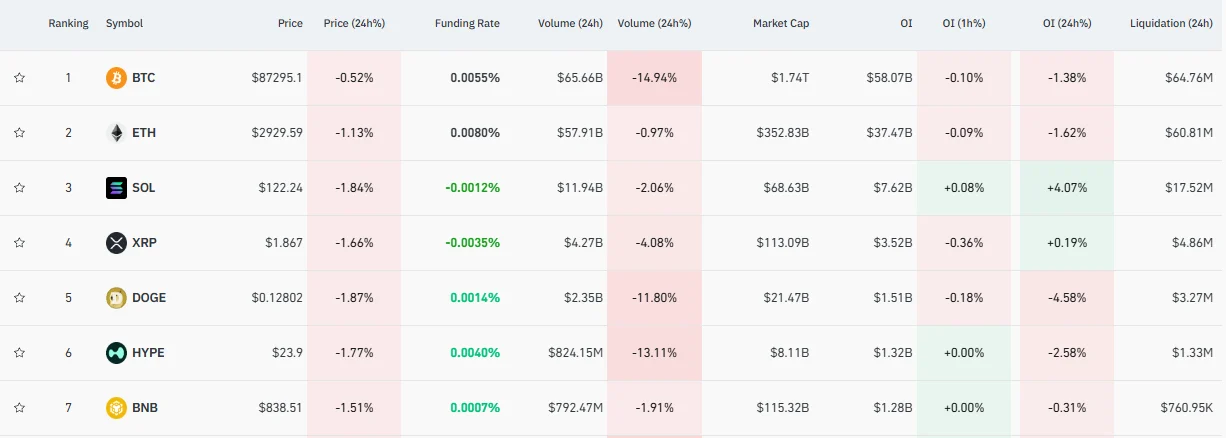Star the SOL row as favorite
Viewport: 1226px width, 438px height.
[x=19, y=188]
